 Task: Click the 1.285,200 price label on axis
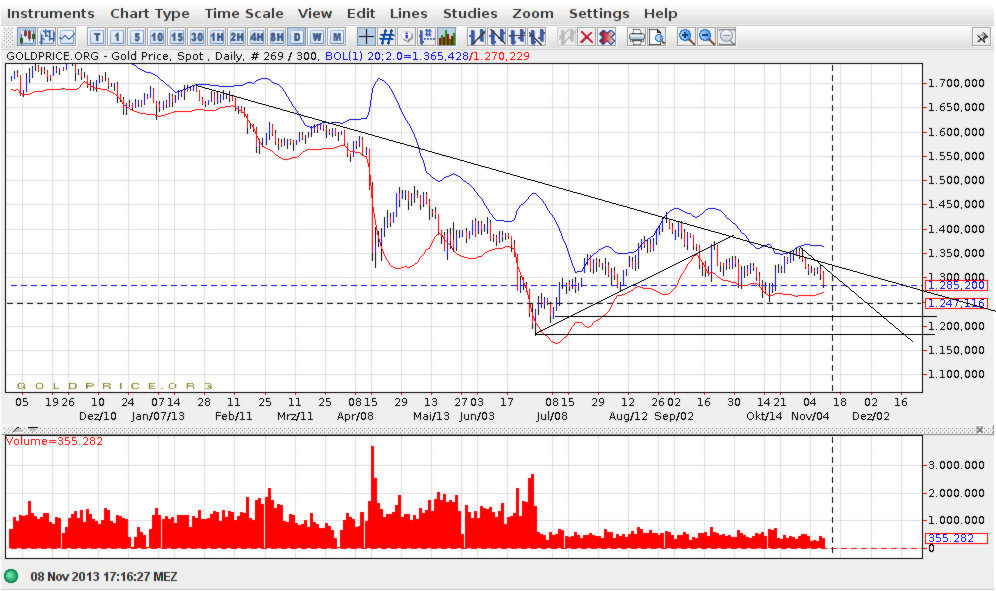[956, 285]
